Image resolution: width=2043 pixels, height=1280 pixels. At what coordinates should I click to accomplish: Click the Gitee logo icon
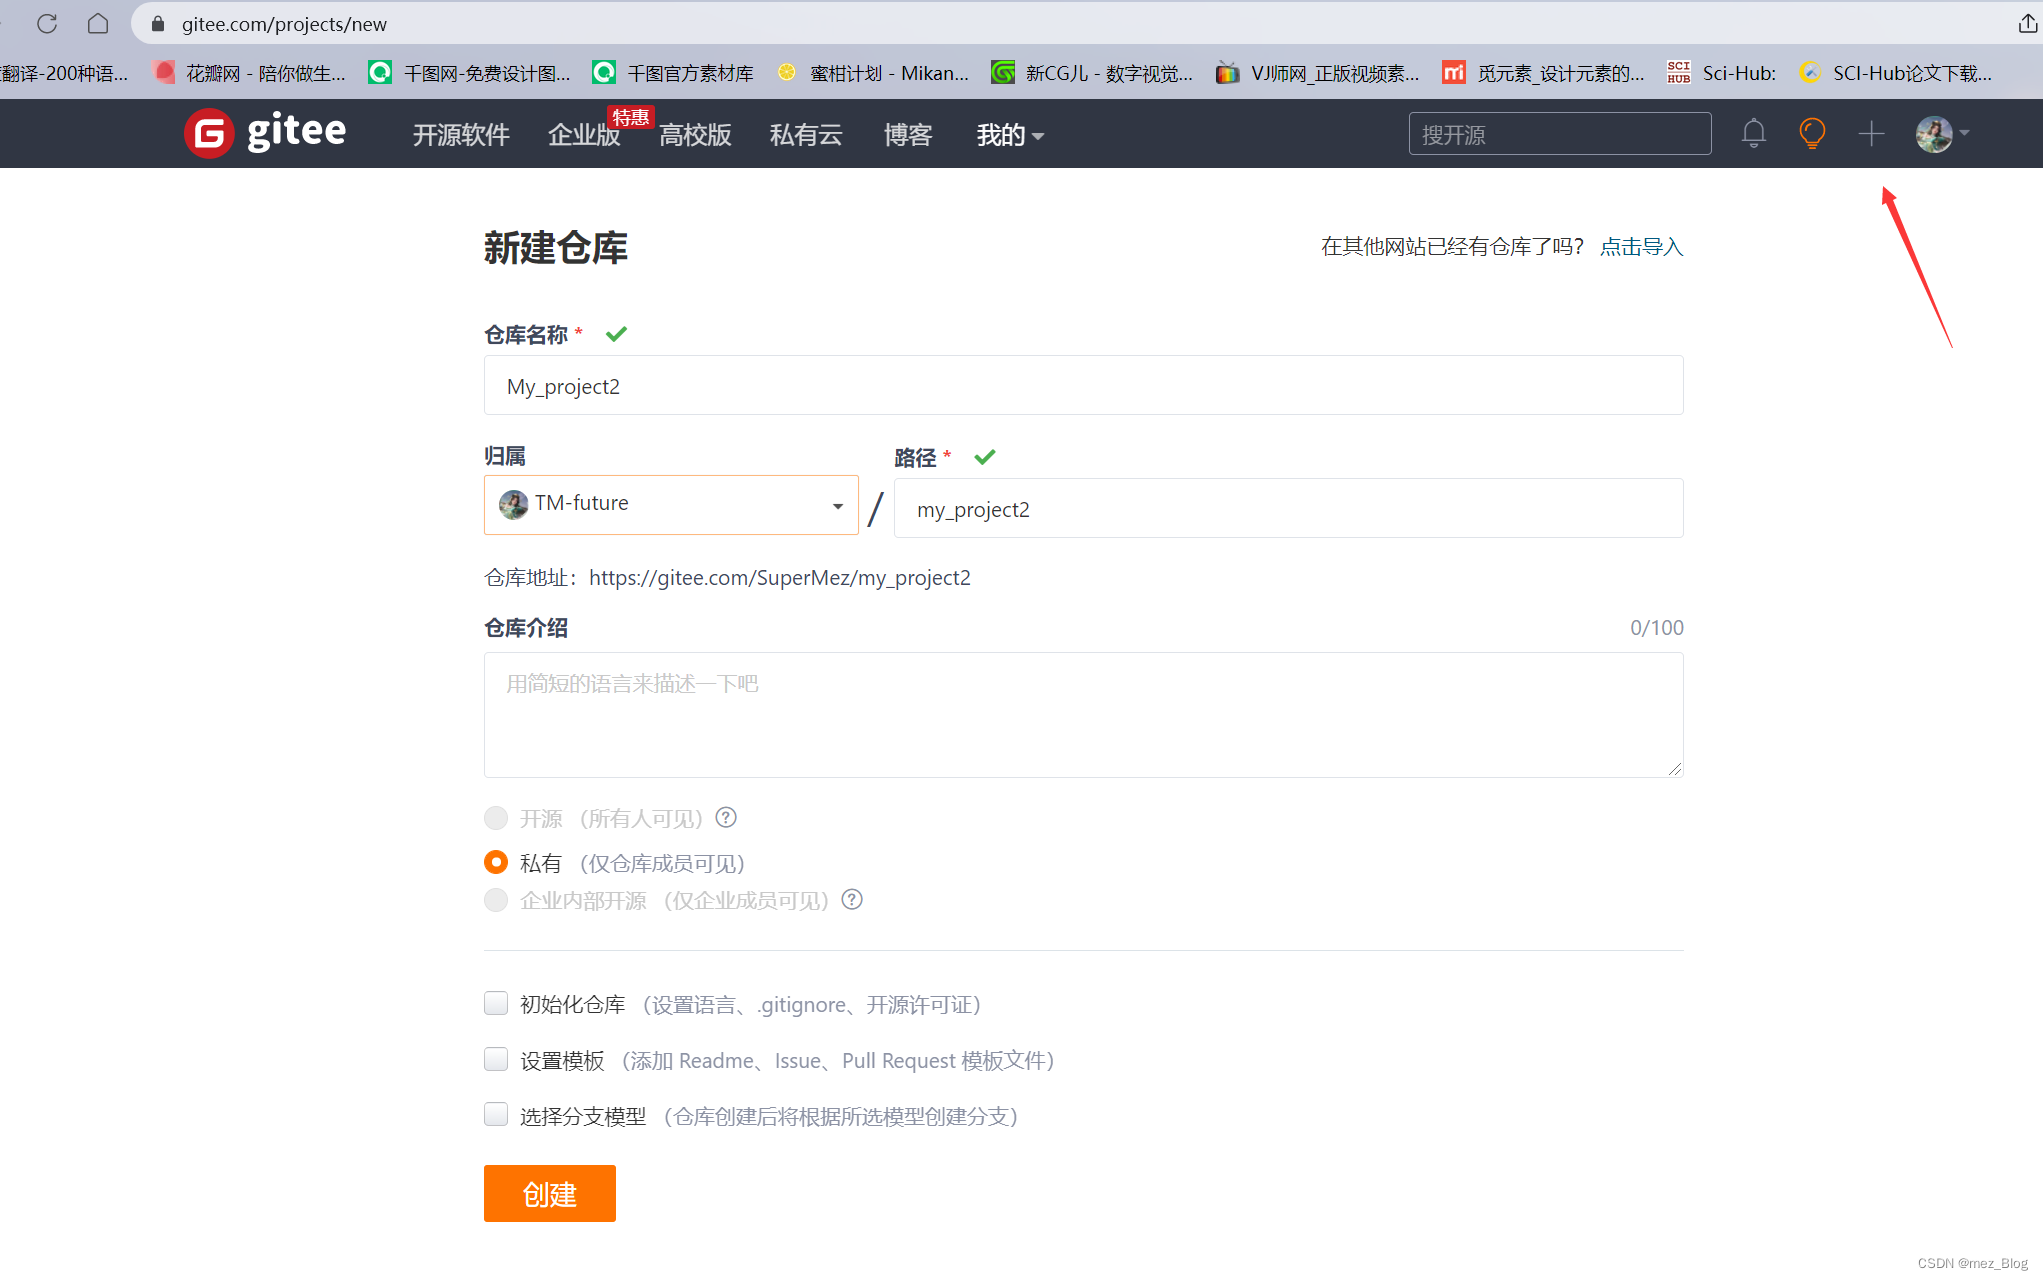tap(209, 133)
